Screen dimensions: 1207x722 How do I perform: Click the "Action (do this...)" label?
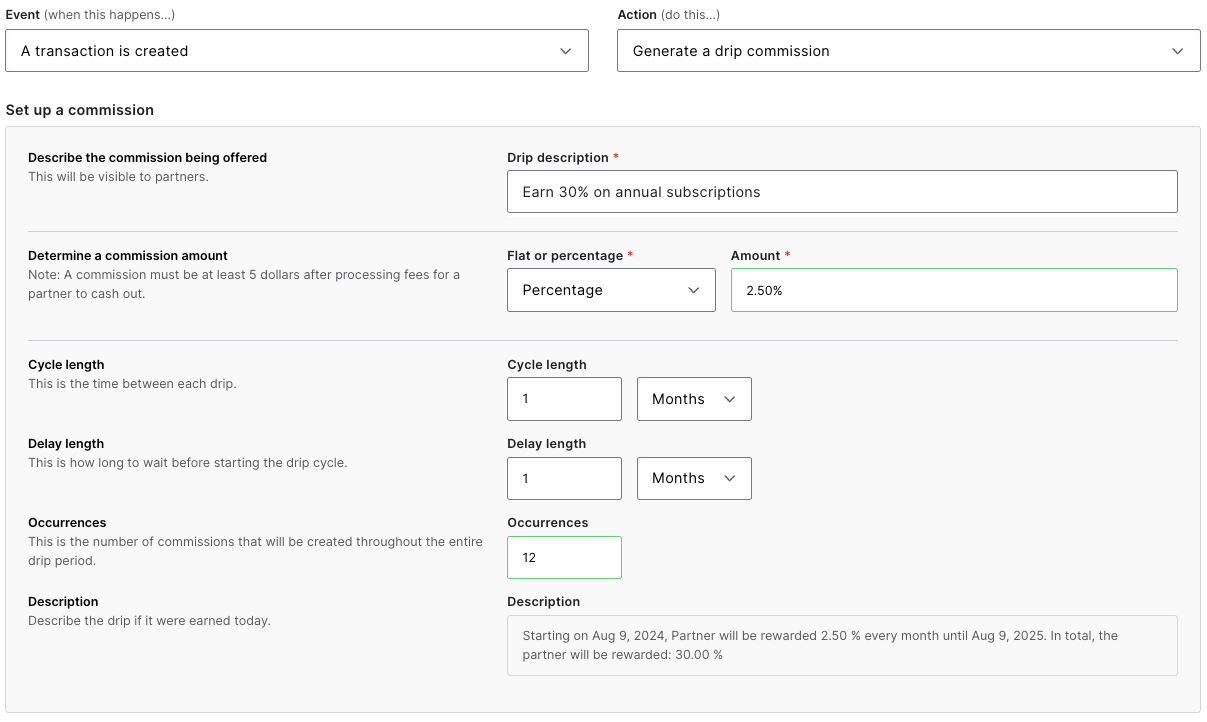(x=669, y=15)
